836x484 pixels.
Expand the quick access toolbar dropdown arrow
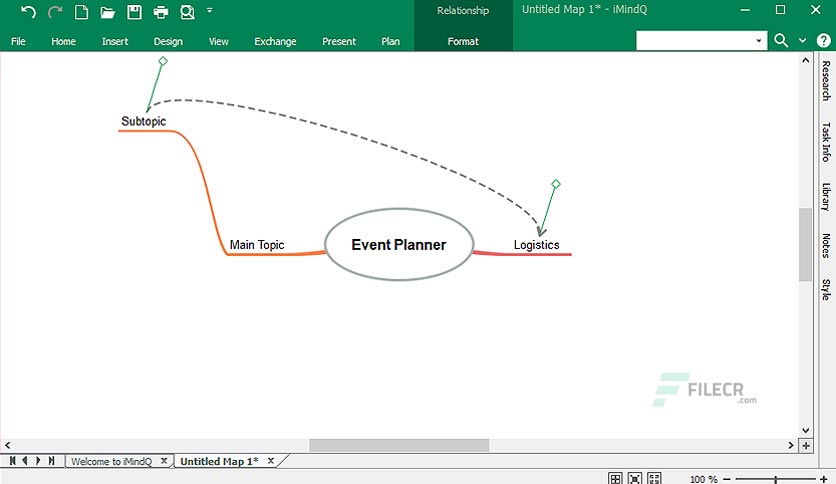click(210, 10)
